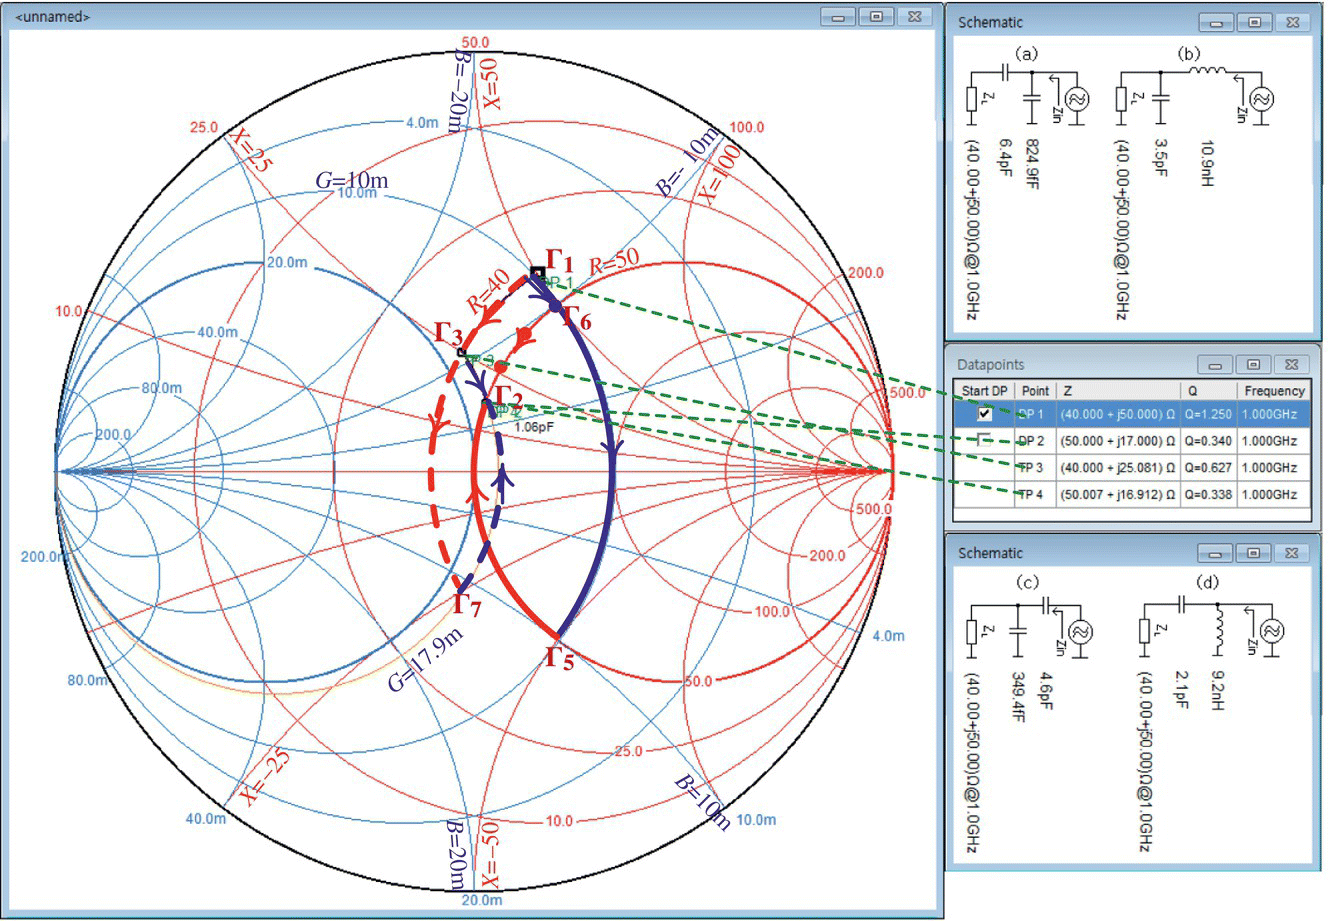
Task: Click the (50.007 + j16.912) Ω impedance cell
Action: coord(1117,494)
